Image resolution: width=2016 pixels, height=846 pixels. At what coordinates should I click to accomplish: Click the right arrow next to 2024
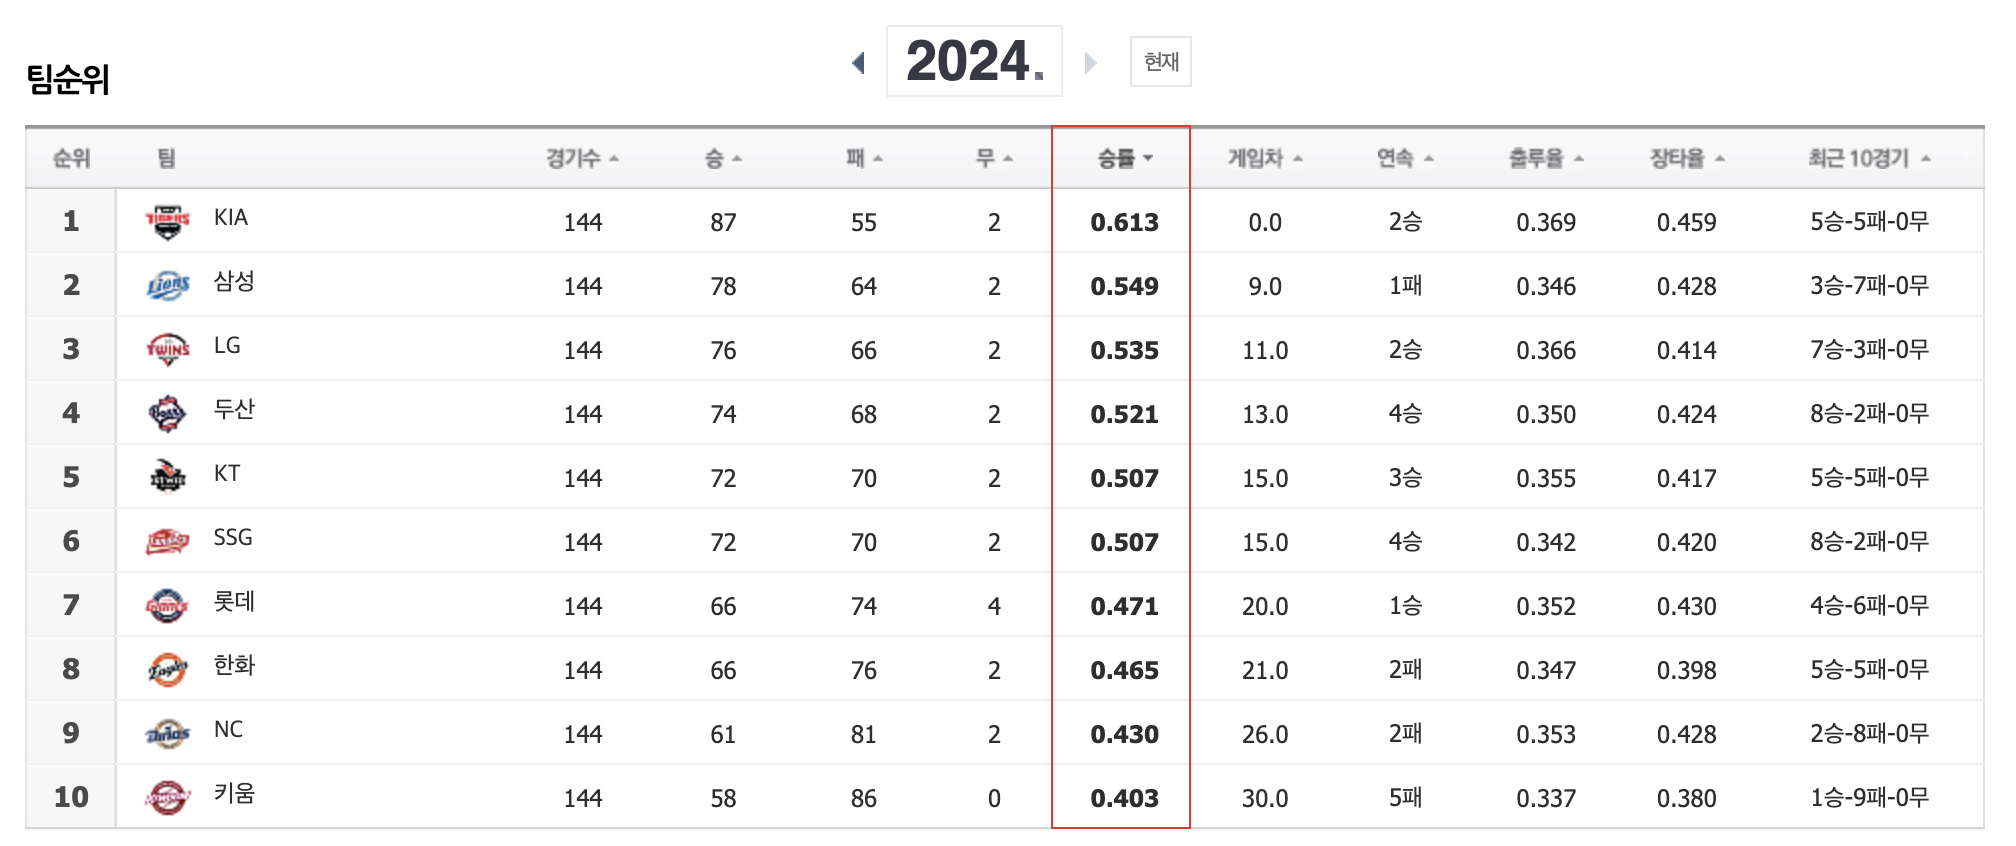pos(1089,61)
